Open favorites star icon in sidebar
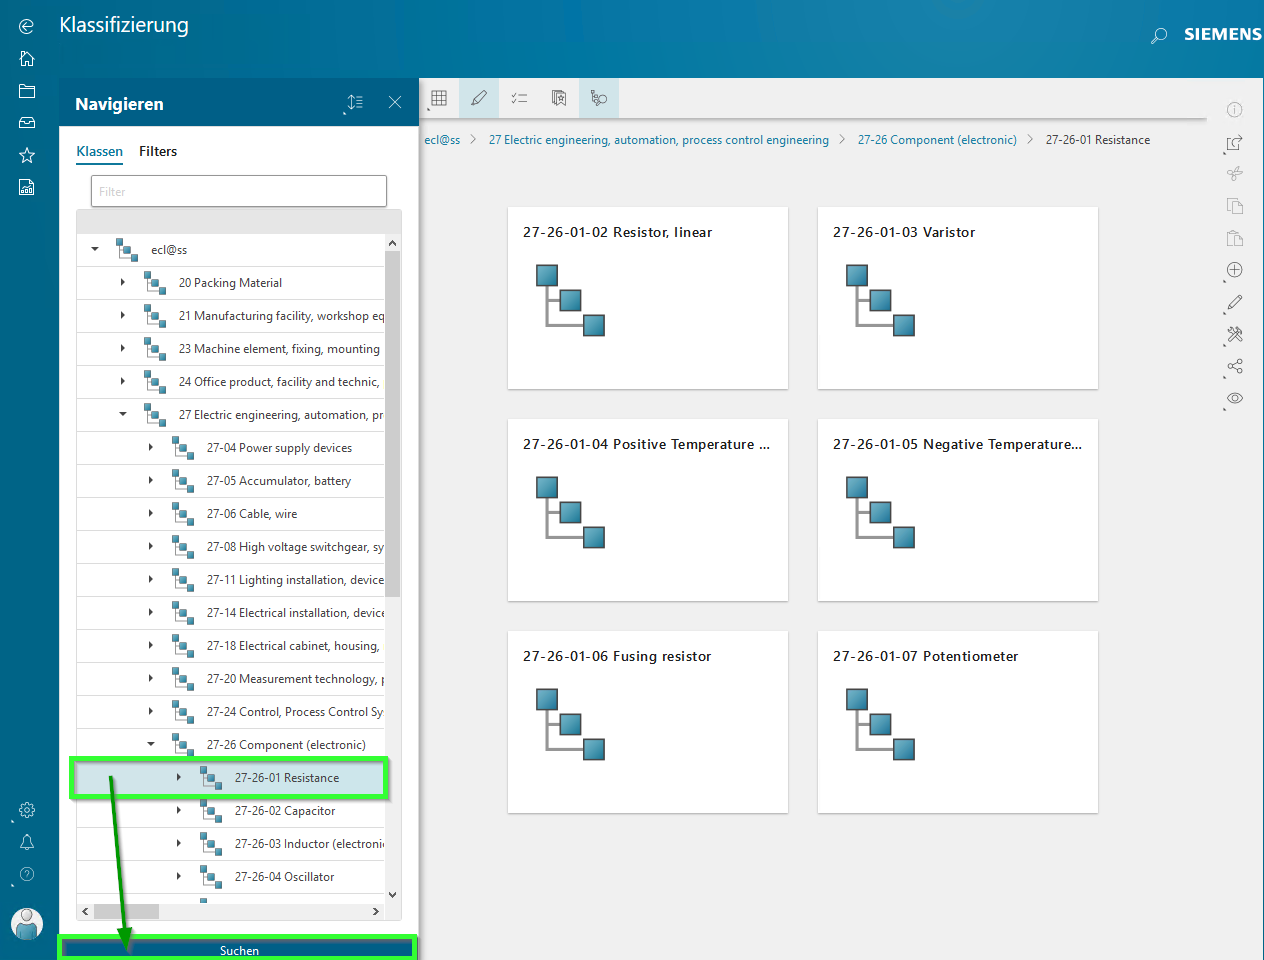The image size is (1264, 960). pos(27,155)
